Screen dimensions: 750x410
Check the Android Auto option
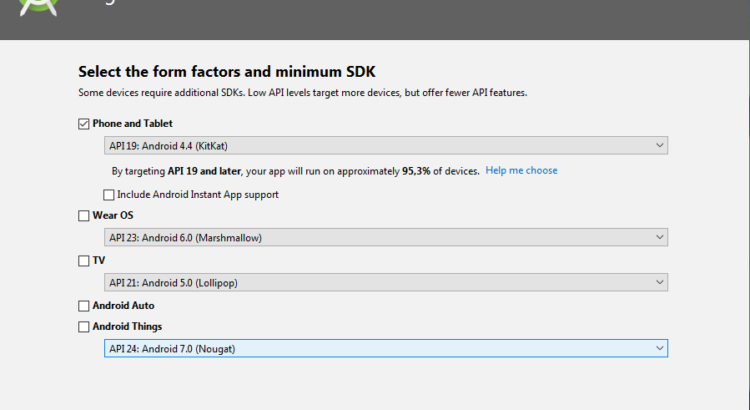pyautogui.click(x=83, y=306)
